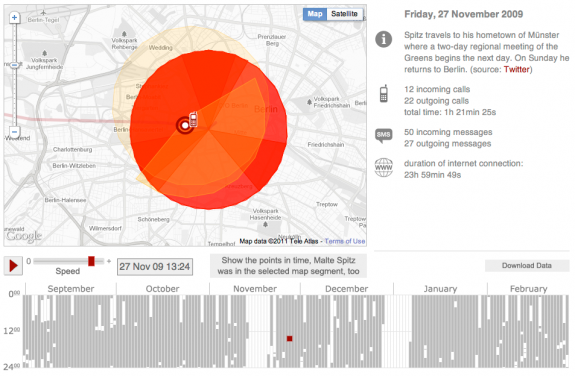Click the map zoom slider handle

click(x=14, y=65)
